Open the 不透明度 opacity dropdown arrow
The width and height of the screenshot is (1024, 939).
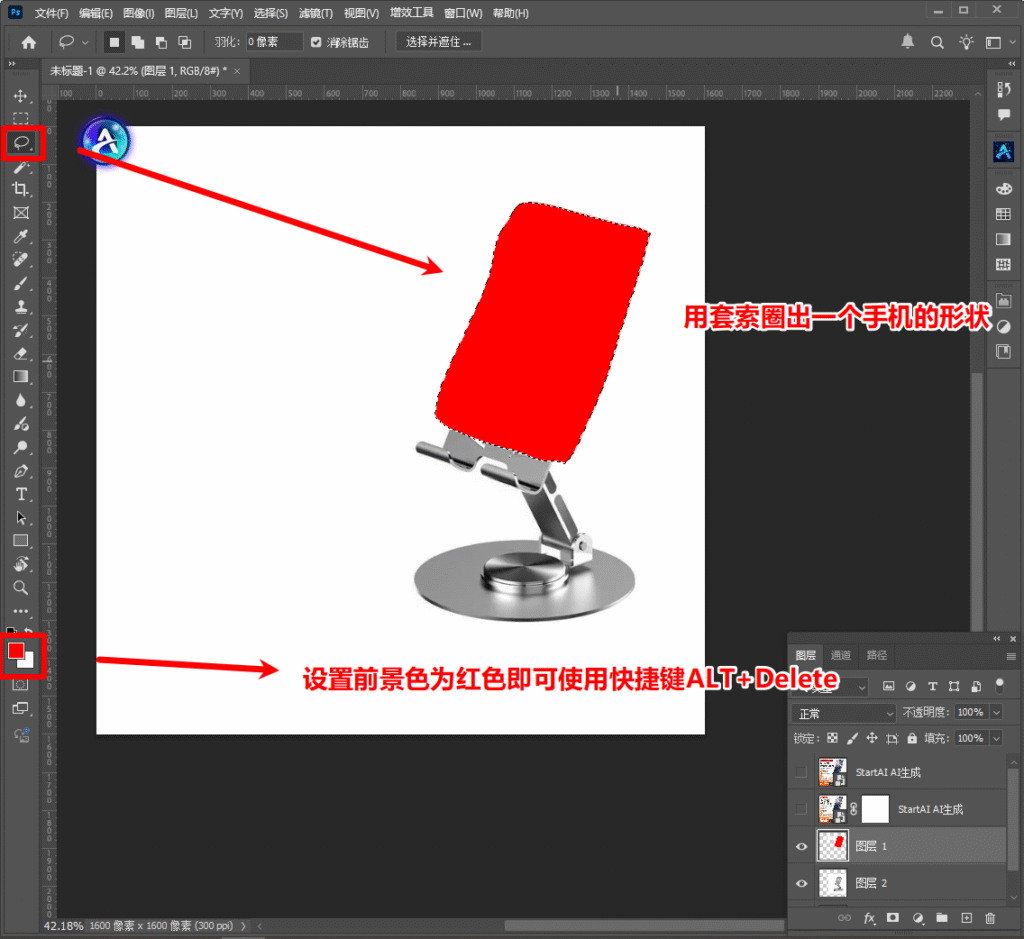(997, 712)
